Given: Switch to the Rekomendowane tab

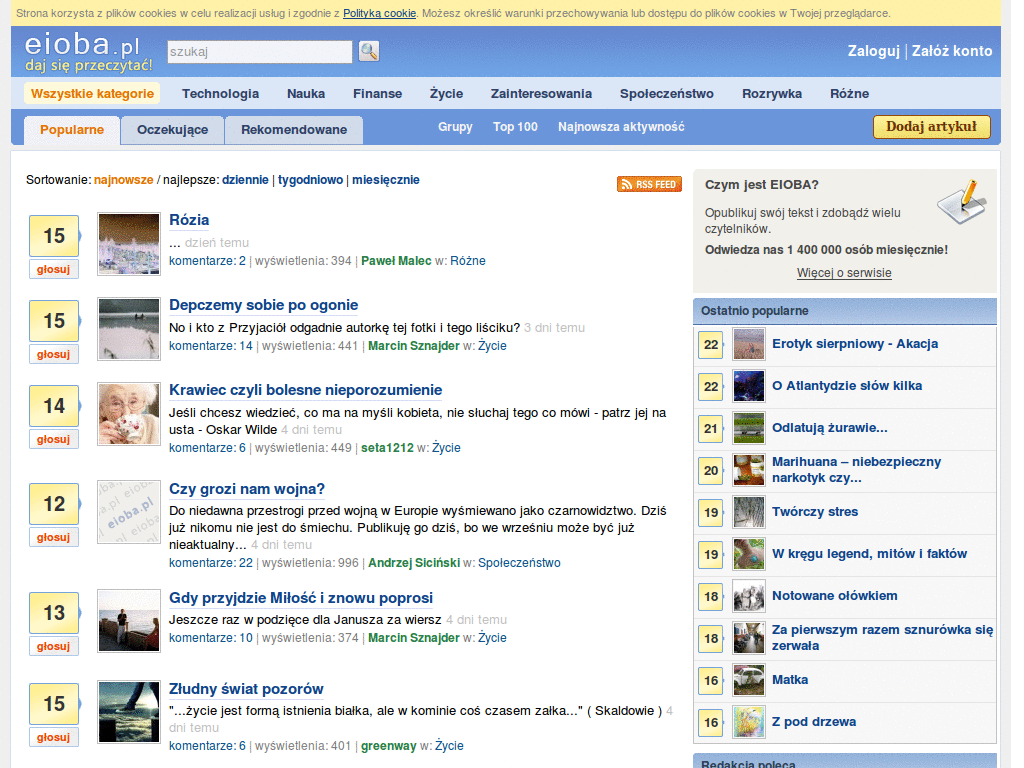Looking at the screenshot, I should click(x=294, y=129).
